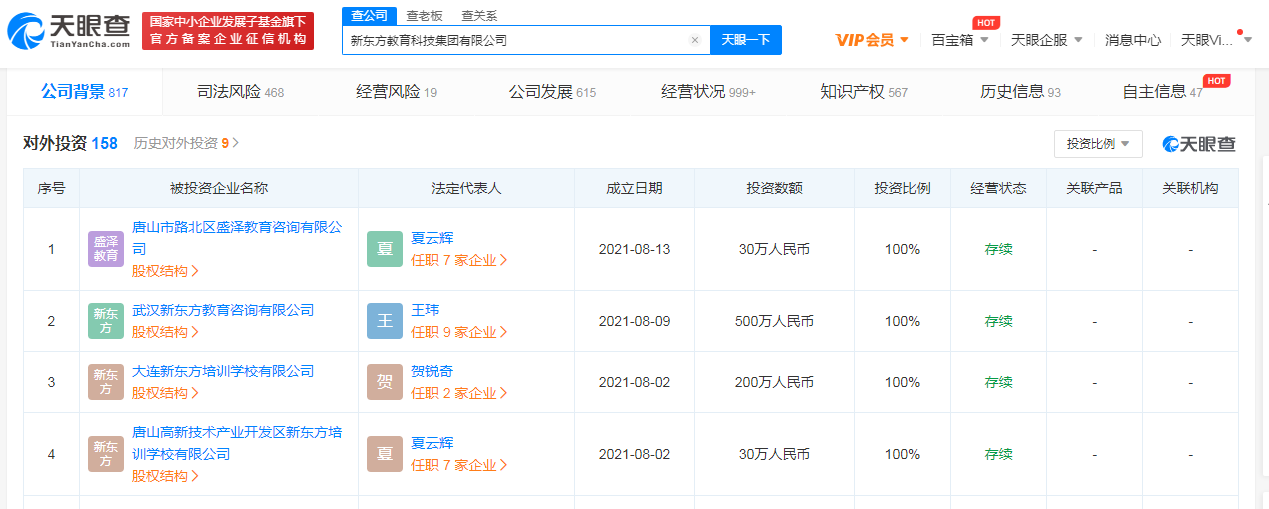
Task: Select the 查老板 search tab
Action: pos(424,16)
